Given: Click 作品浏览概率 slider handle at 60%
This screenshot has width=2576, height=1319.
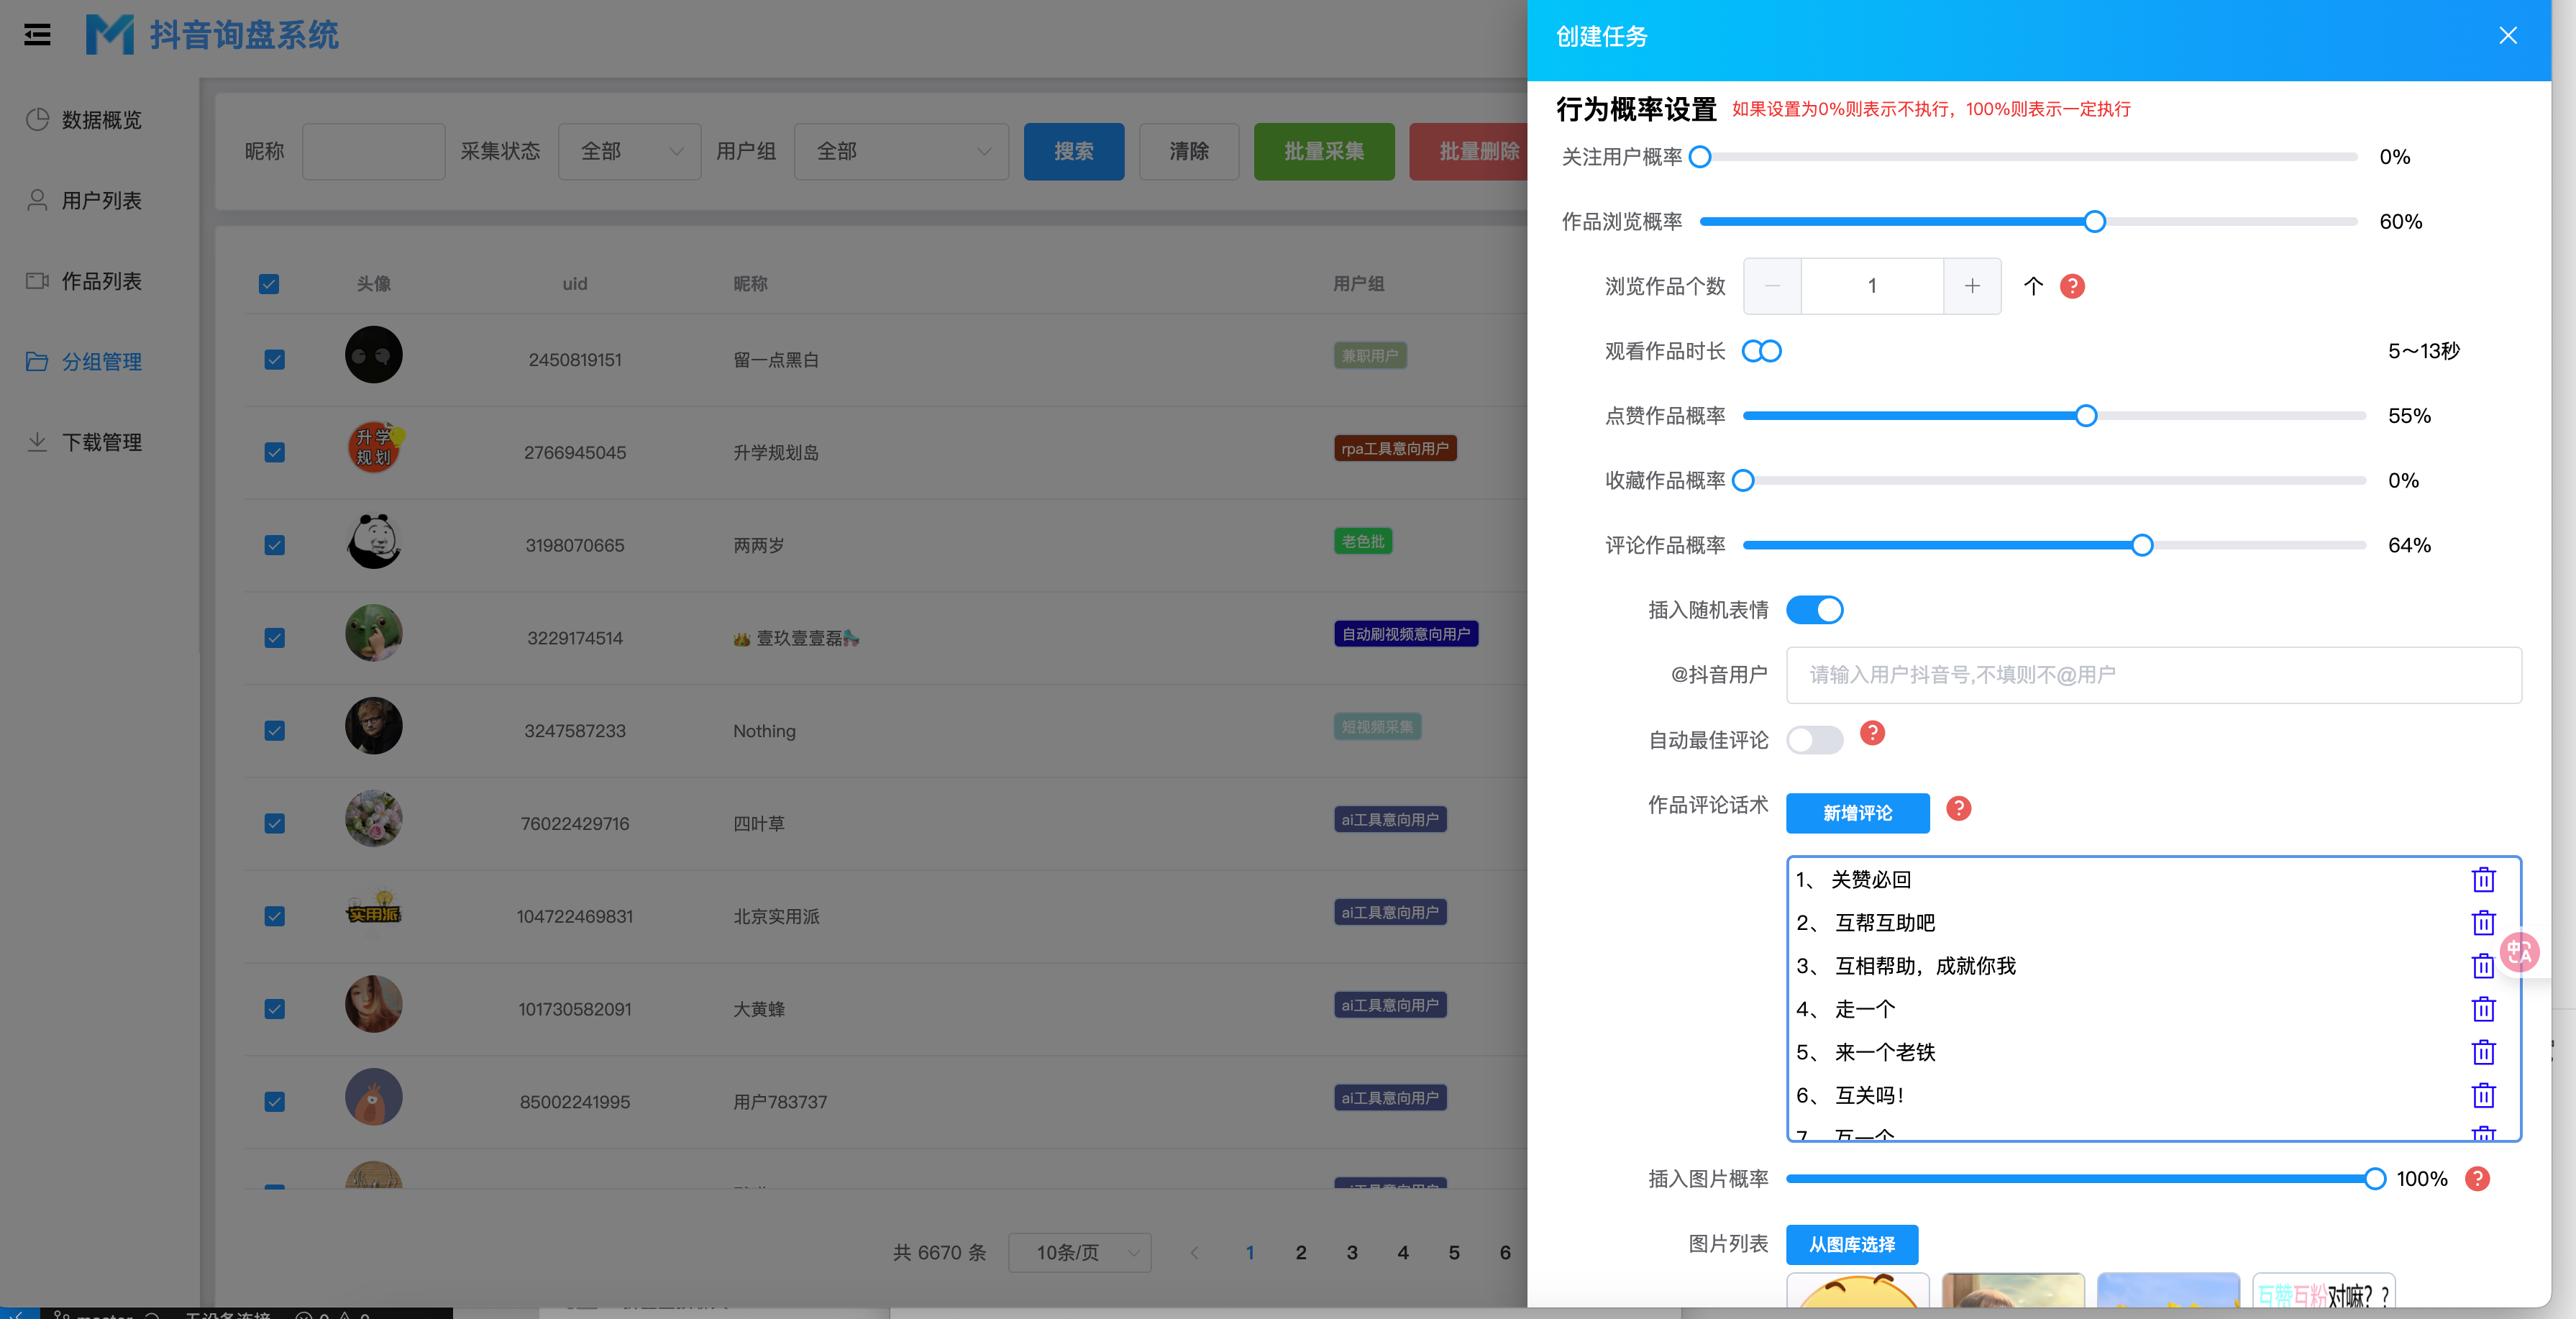Looking at the screenshot, I should coord(2094,222).
